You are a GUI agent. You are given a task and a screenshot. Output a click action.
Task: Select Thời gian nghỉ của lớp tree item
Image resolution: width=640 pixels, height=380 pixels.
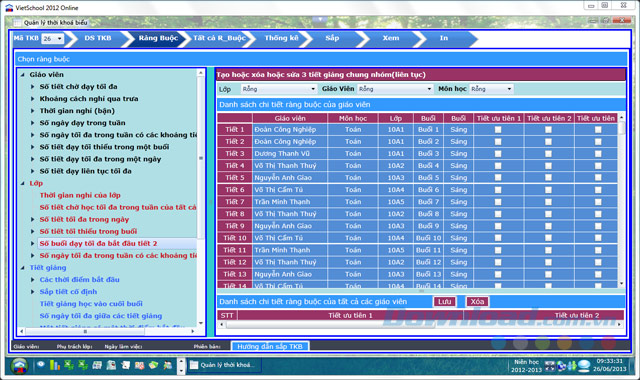80,195
